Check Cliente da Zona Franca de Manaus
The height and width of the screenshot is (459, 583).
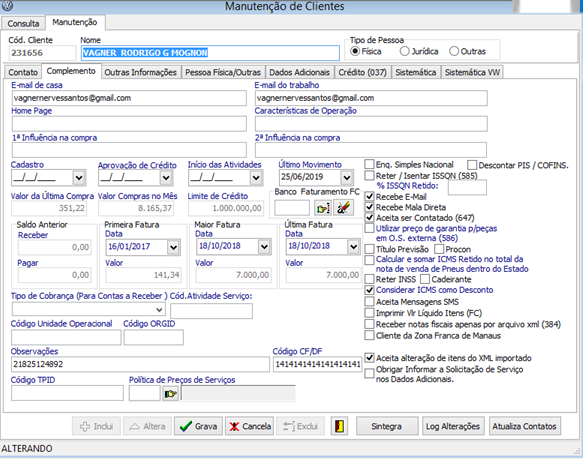(x=369, y=336)
